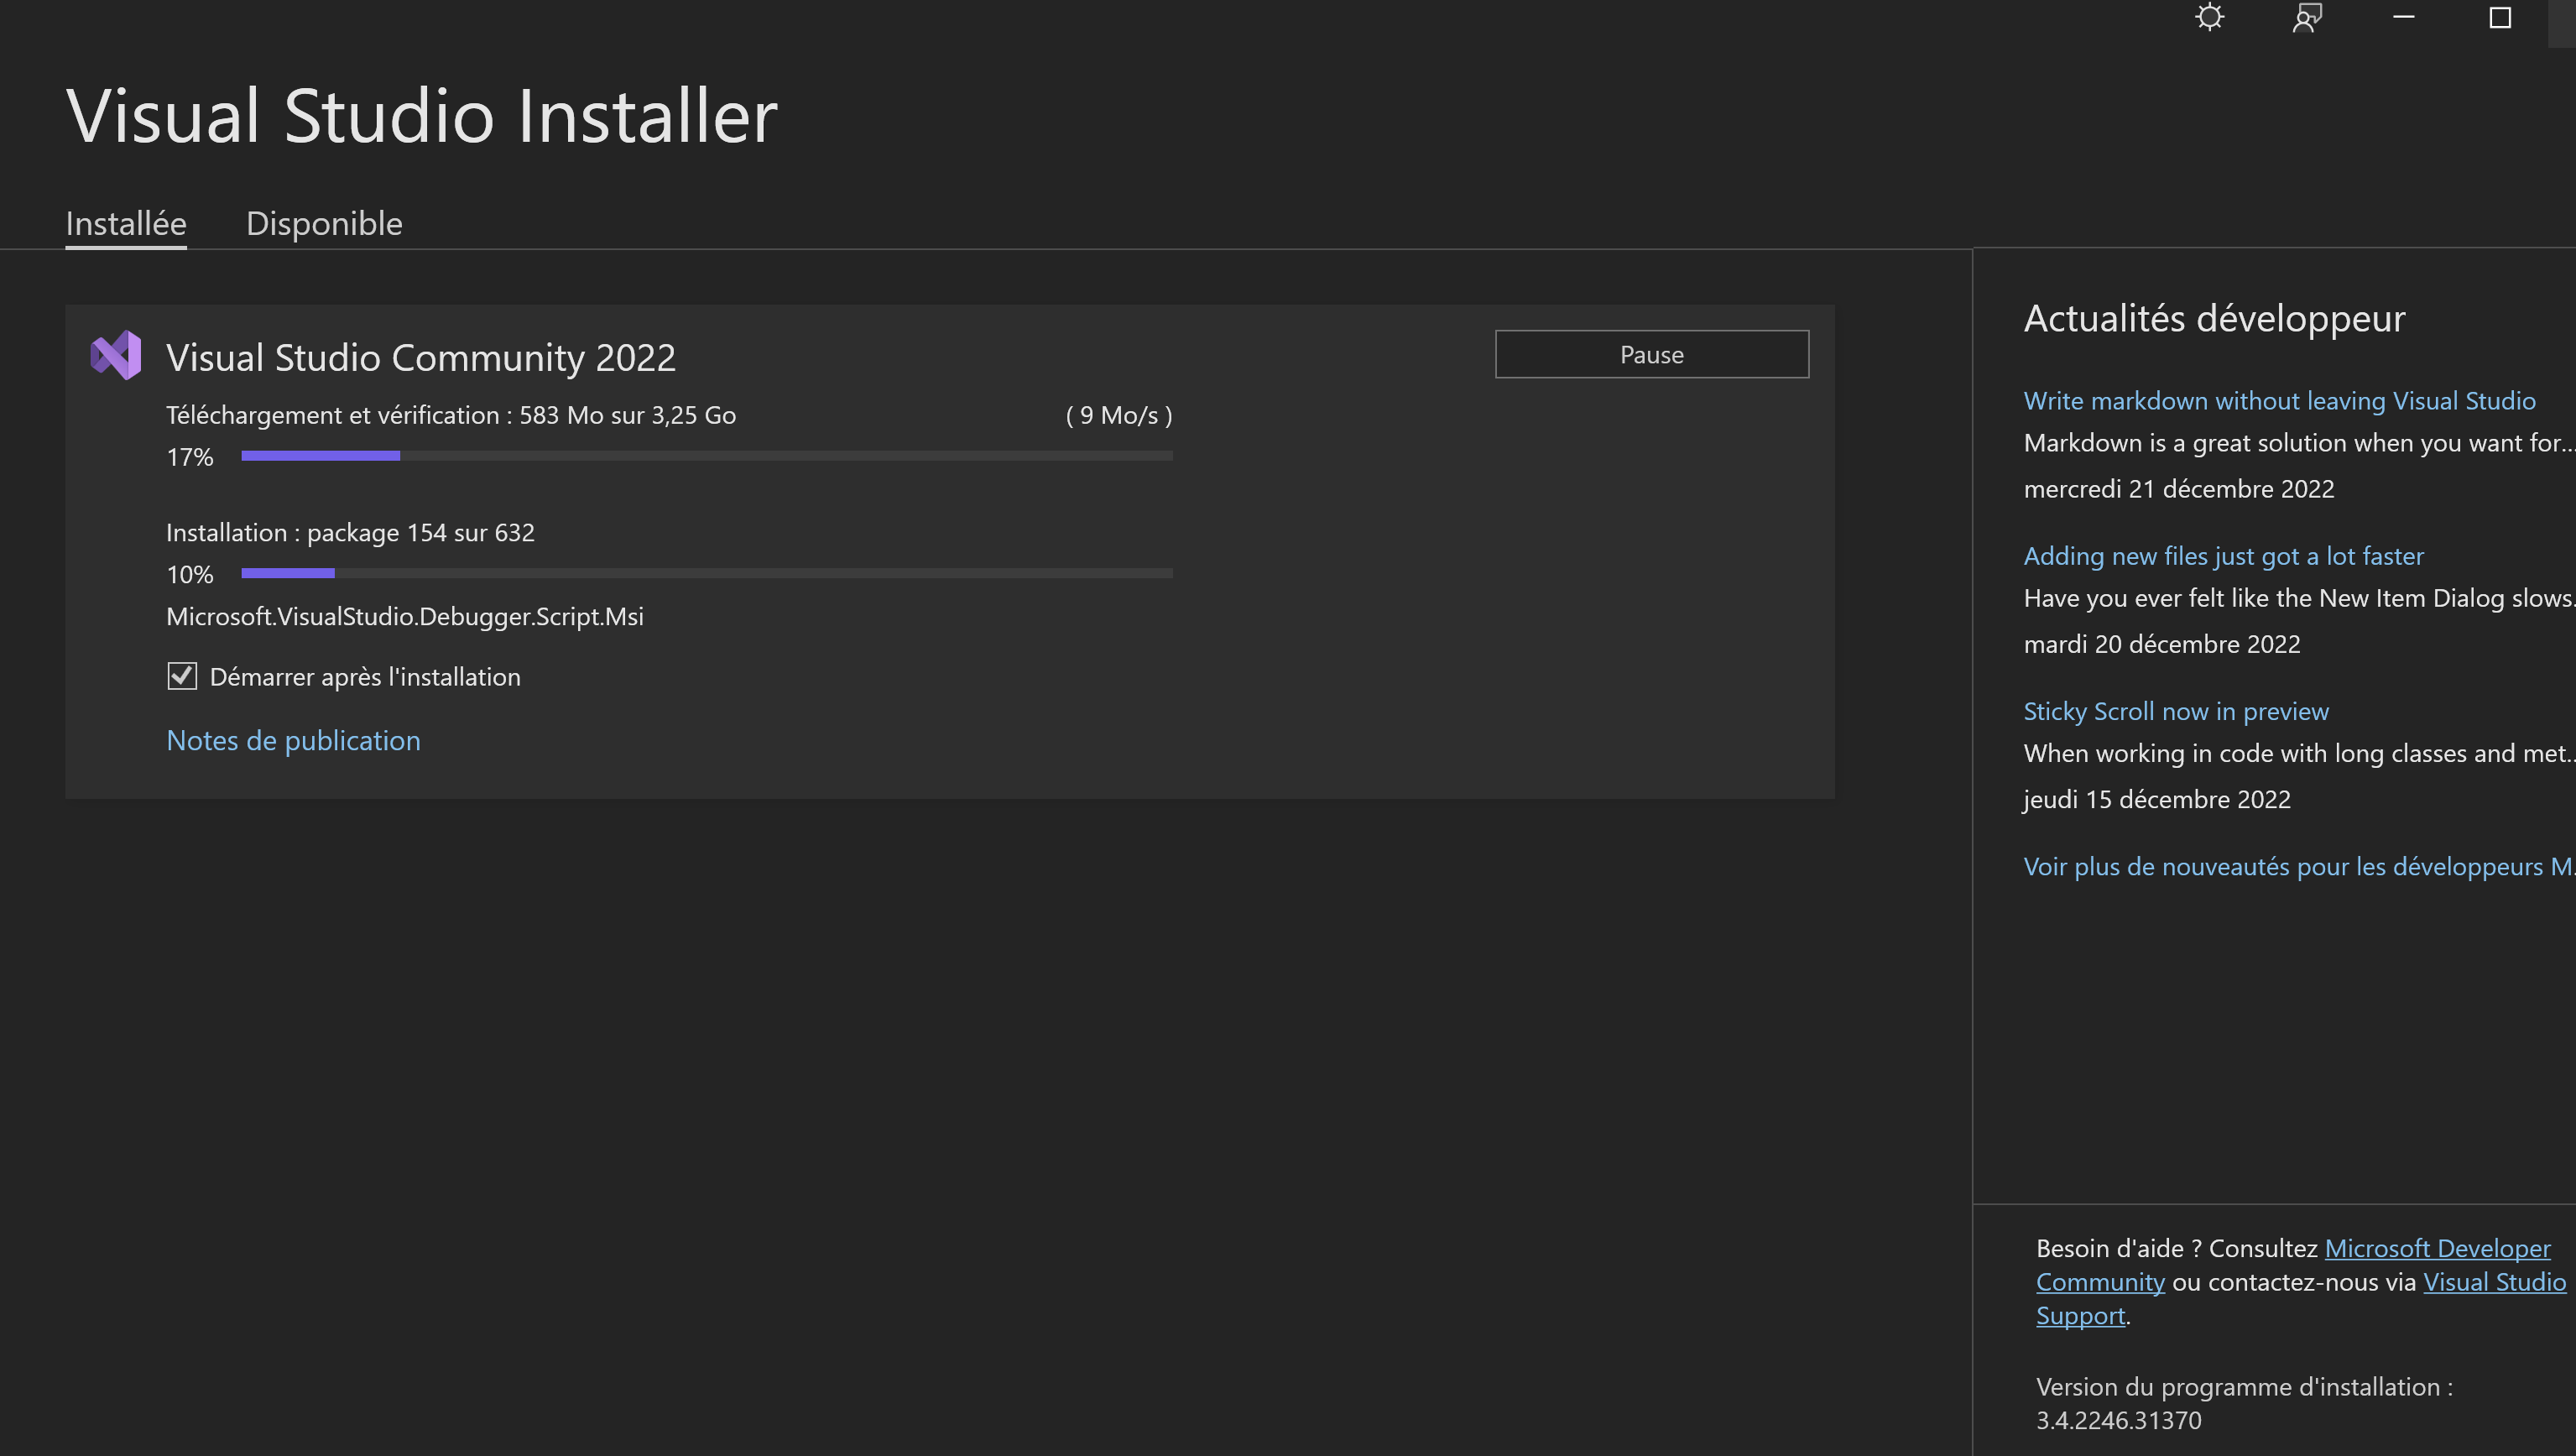Open the installer settings gear icon
This screenshot has height=1456, width=2576.
click(2211, 17)
